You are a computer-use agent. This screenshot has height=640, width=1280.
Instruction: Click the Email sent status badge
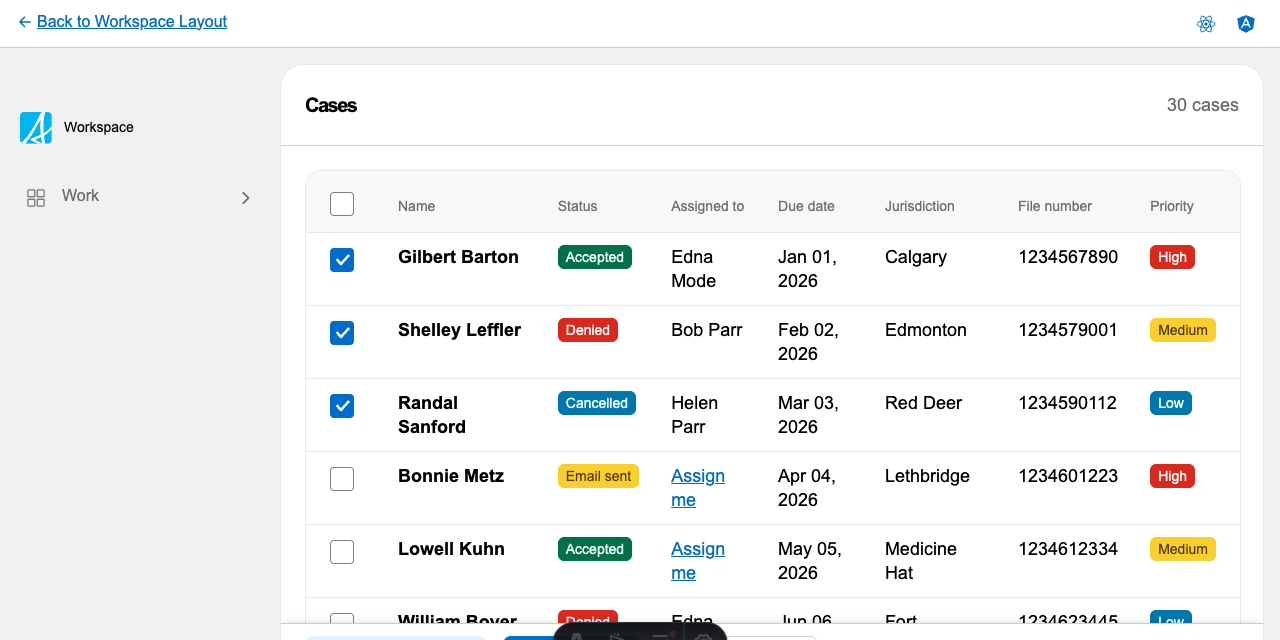pyautogui.click(x=598, y=476)
